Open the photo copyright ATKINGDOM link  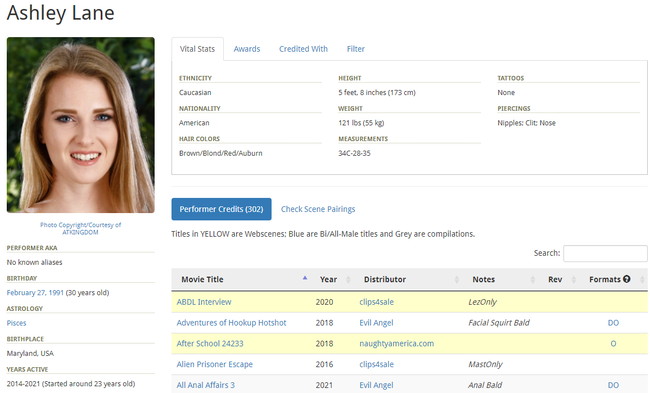coord(80,228)
